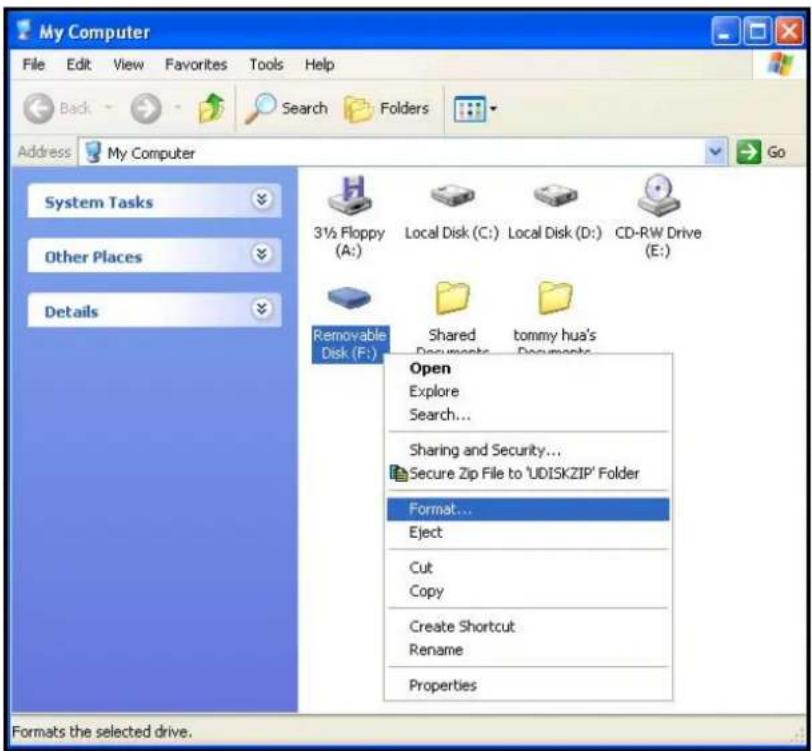This screenshot has width=812, height=751.
Task: Choose Create Shortcut from context menu
Action: (x=528, y=627)
